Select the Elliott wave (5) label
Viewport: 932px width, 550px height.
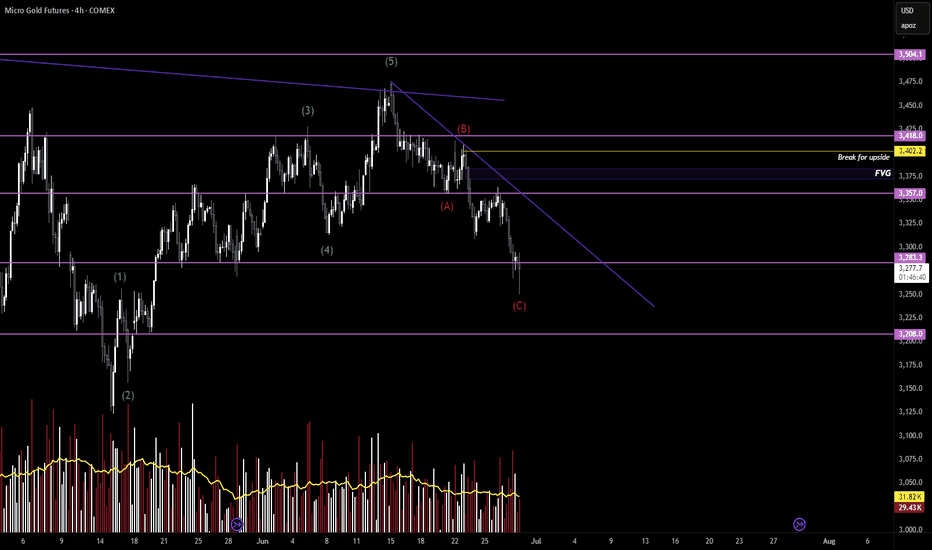(x=391, y=61)
